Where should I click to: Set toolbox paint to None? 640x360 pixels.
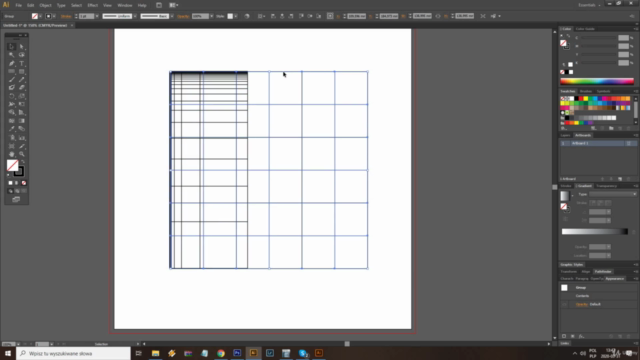[x=24, y=183]
